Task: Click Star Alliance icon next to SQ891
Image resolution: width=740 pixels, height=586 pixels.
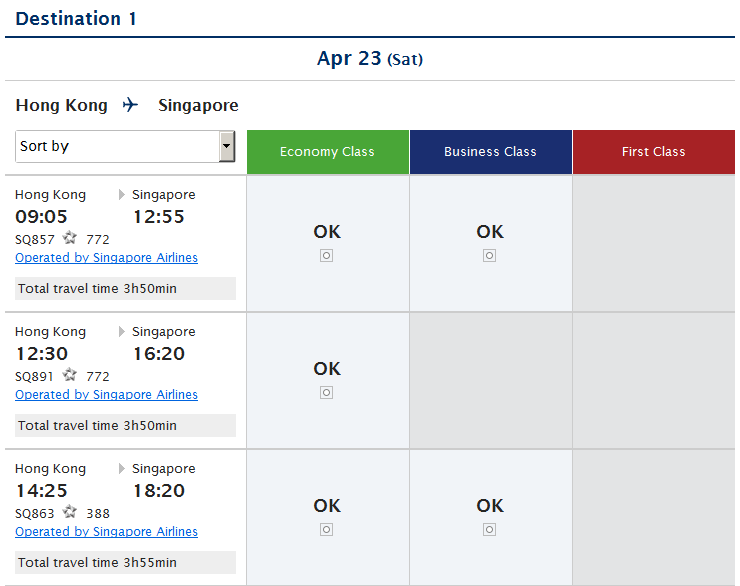Action: pos(70,375)
